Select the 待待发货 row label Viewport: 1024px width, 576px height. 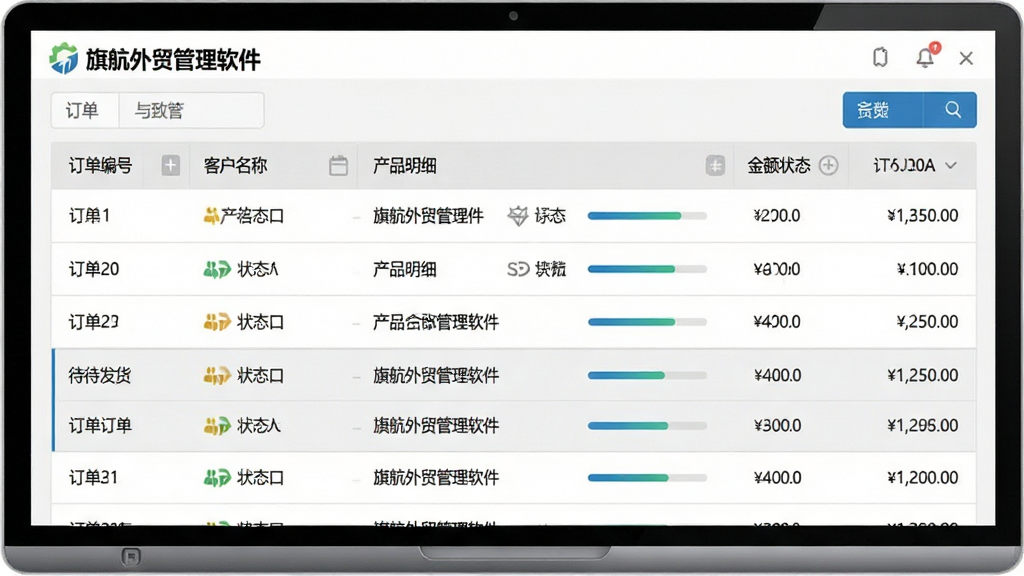pos(100,376)
